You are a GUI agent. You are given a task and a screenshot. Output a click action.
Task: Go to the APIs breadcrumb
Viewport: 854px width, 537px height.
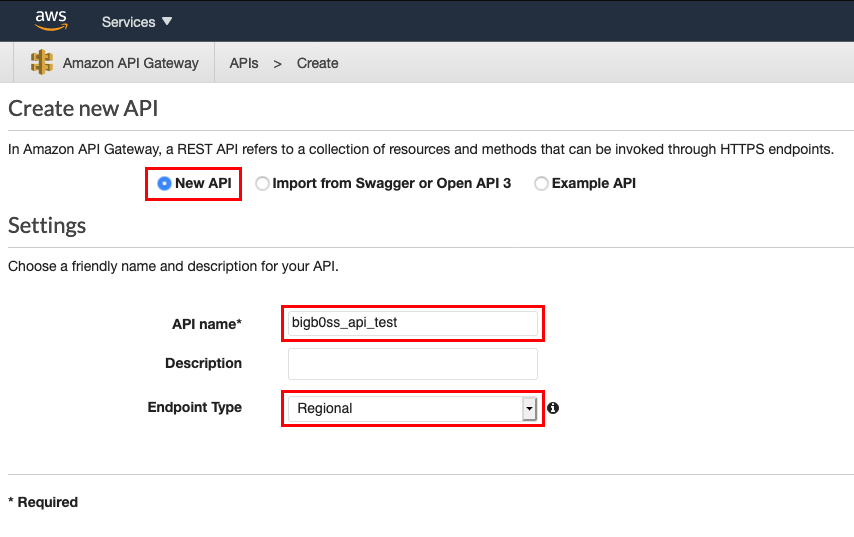click(x=243, y=63)
